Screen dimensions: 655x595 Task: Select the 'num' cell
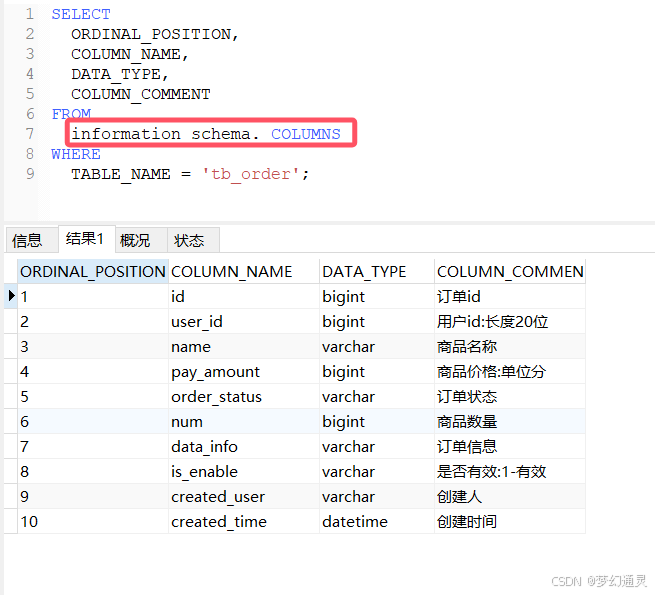[244, 422]
